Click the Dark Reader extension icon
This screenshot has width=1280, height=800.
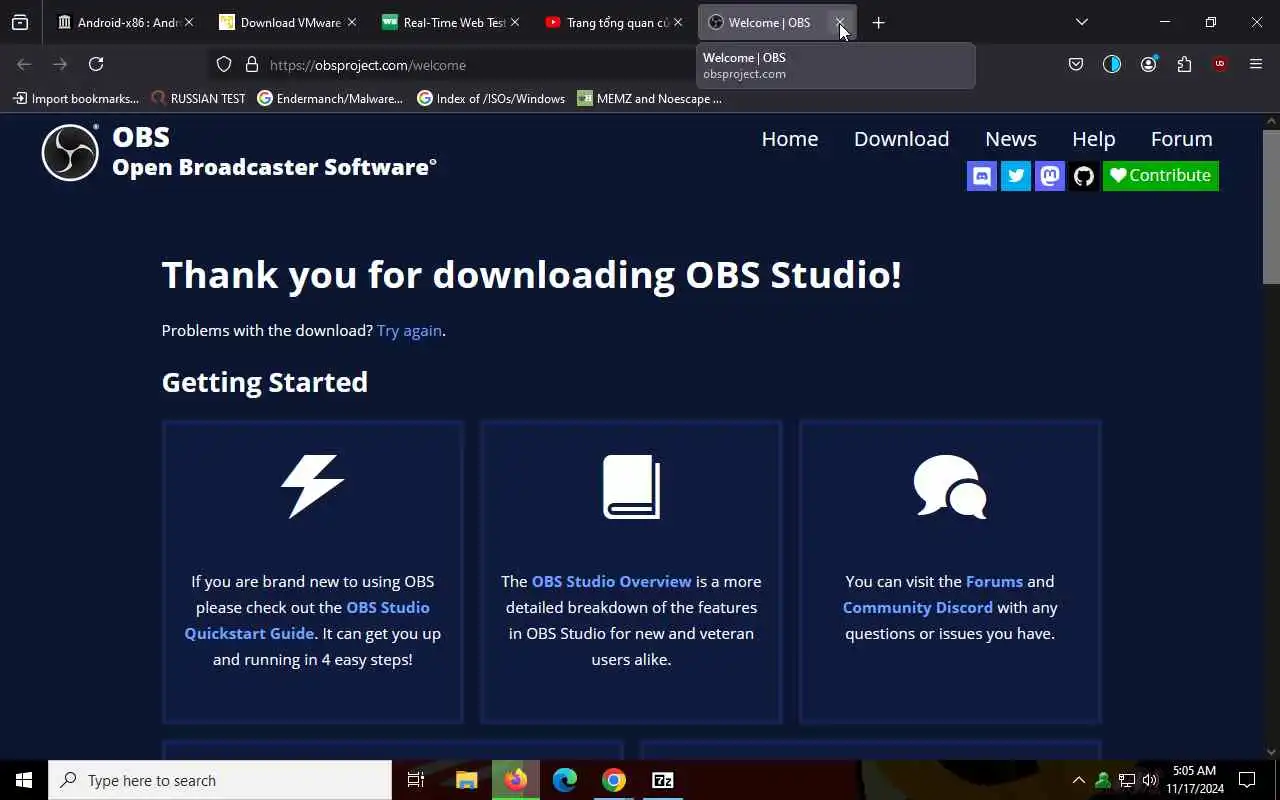(x=1112, y=64)
